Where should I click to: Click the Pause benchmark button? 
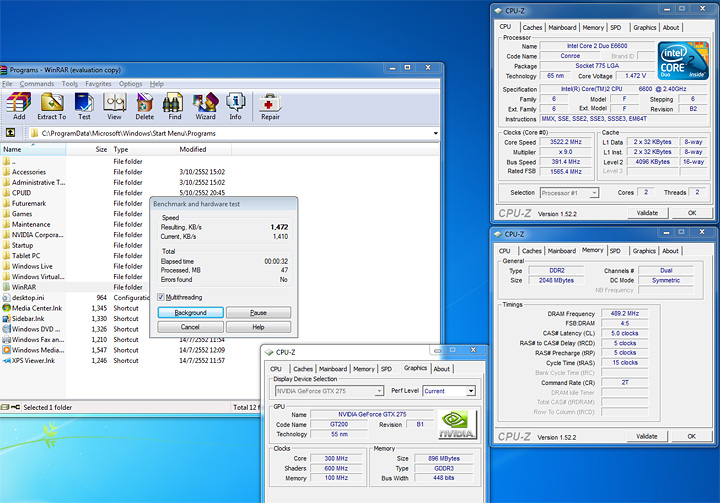click(259, 312)
